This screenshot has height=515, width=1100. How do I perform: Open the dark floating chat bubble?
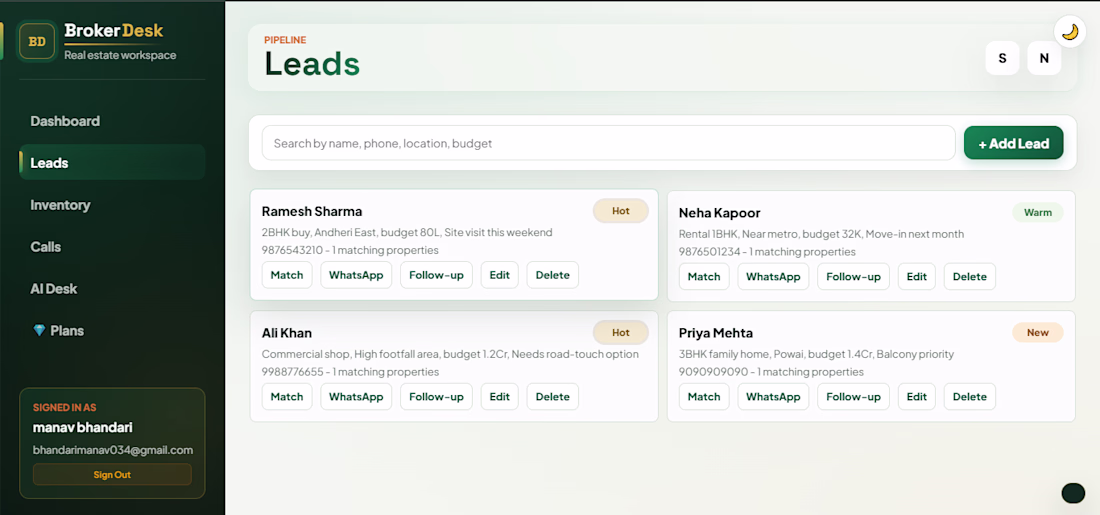coord(1073,493)
